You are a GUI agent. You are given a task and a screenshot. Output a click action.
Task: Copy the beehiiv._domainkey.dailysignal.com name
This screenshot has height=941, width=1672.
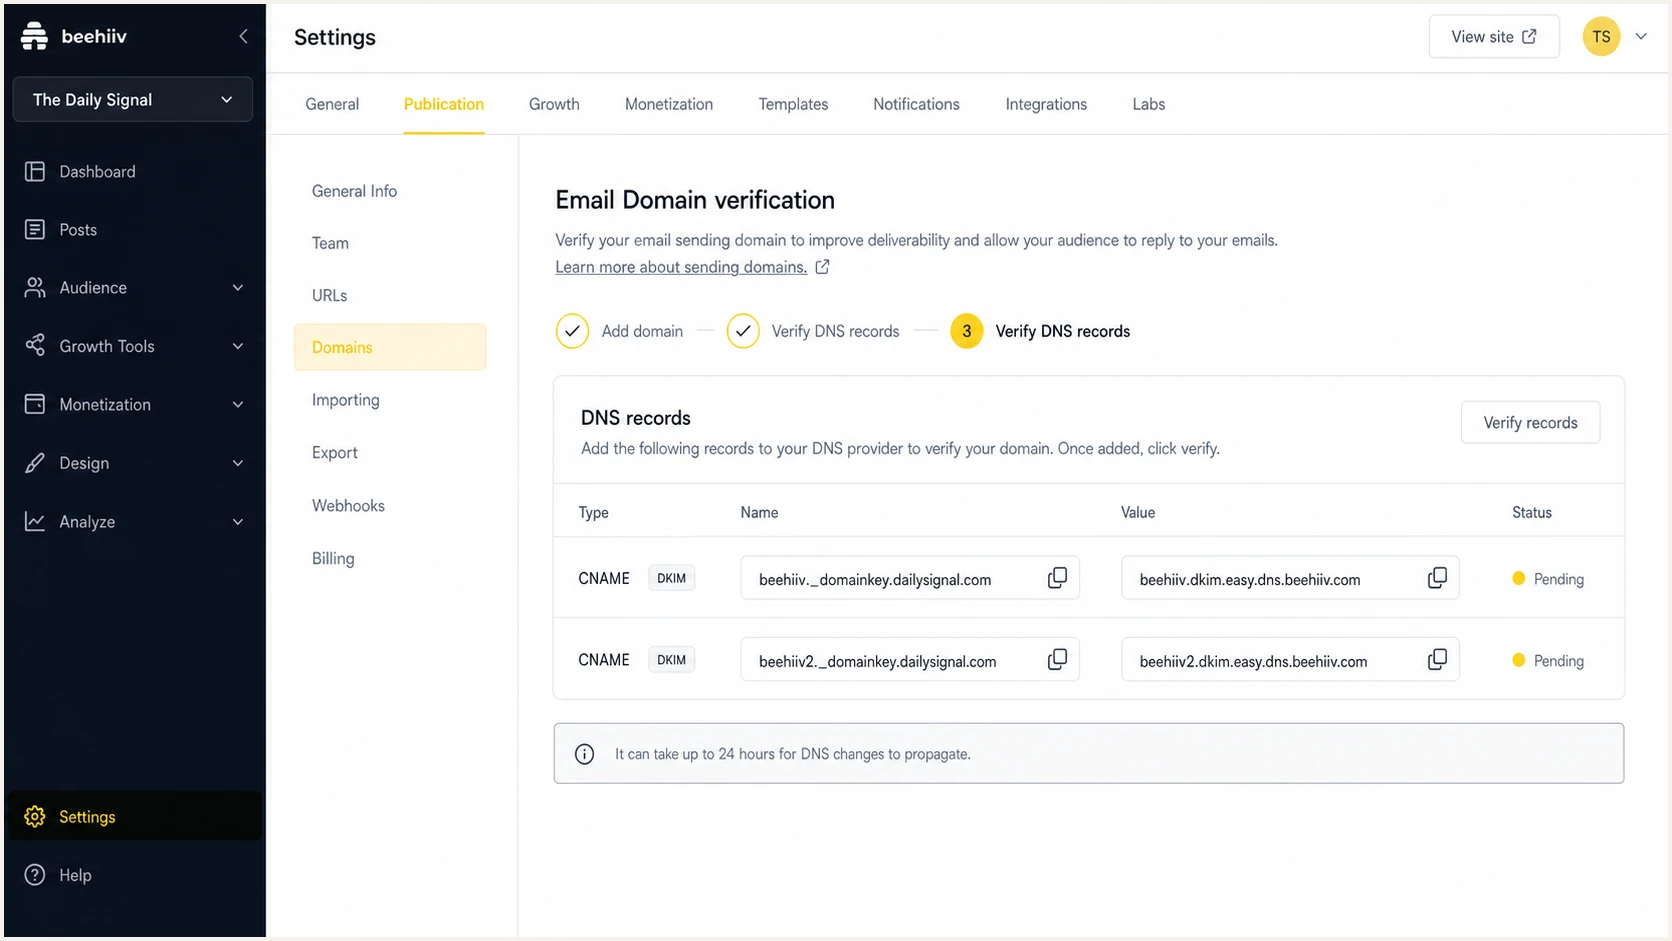pyautogui.click(x=1057, y=578)
